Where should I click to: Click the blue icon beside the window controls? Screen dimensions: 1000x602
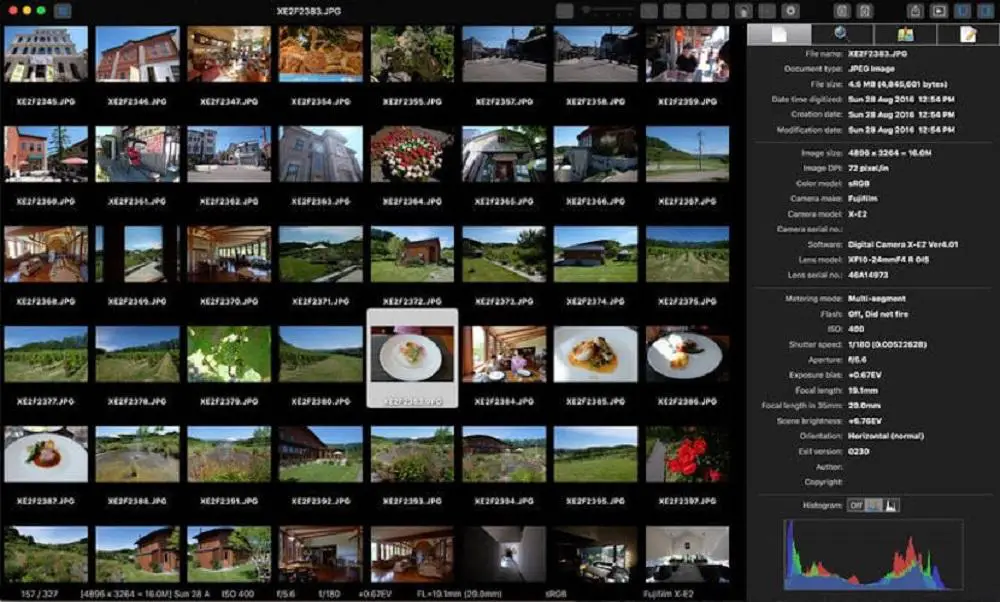[62, 11]
